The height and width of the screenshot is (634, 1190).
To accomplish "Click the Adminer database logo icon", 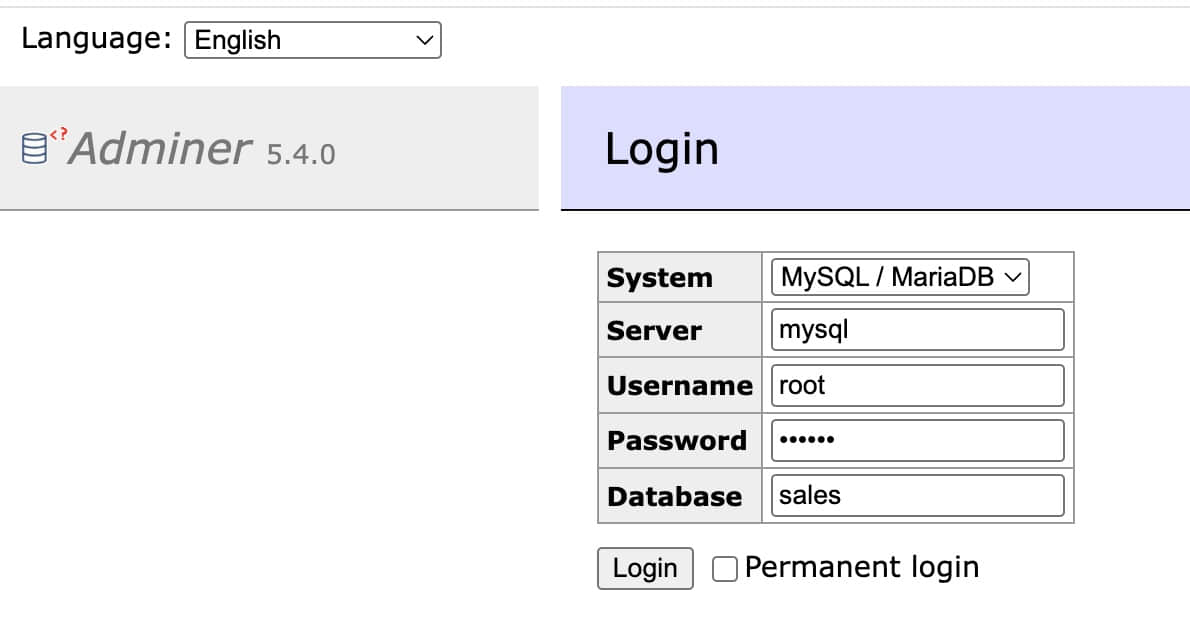I will coord(36,148).
